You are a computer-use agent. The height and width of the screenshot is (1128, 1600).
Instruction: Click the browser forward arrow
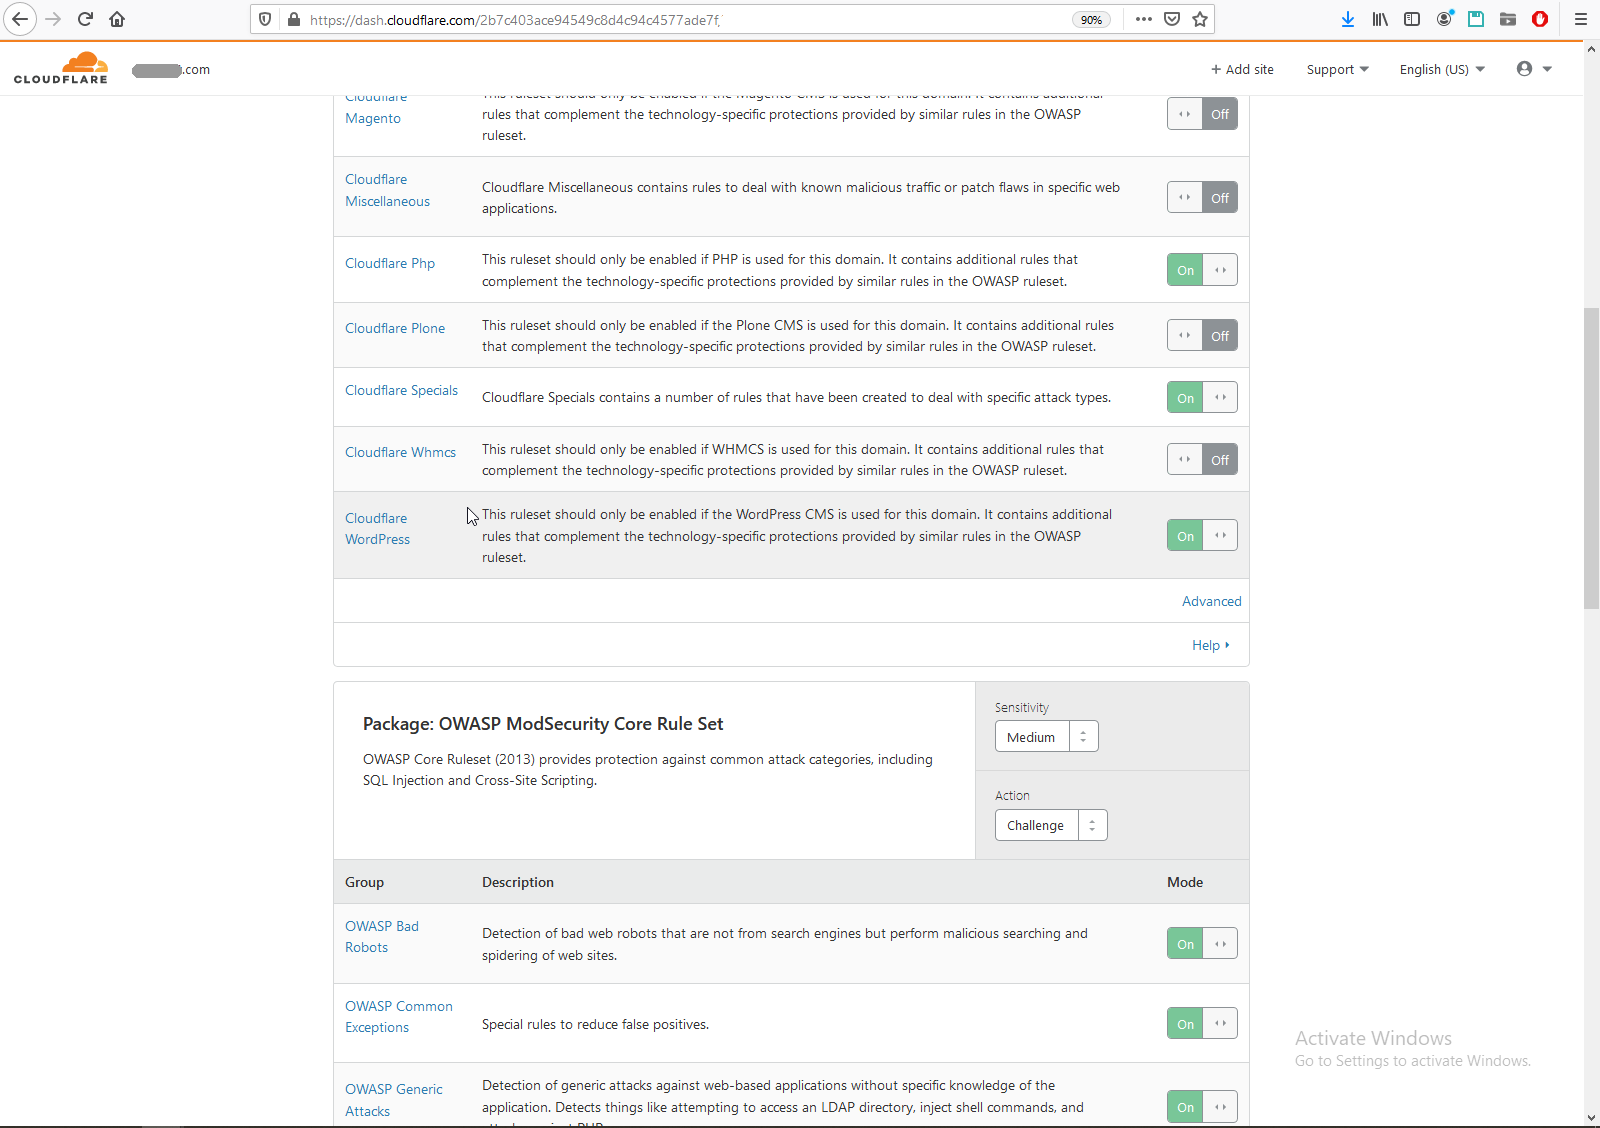coord(53,19)
